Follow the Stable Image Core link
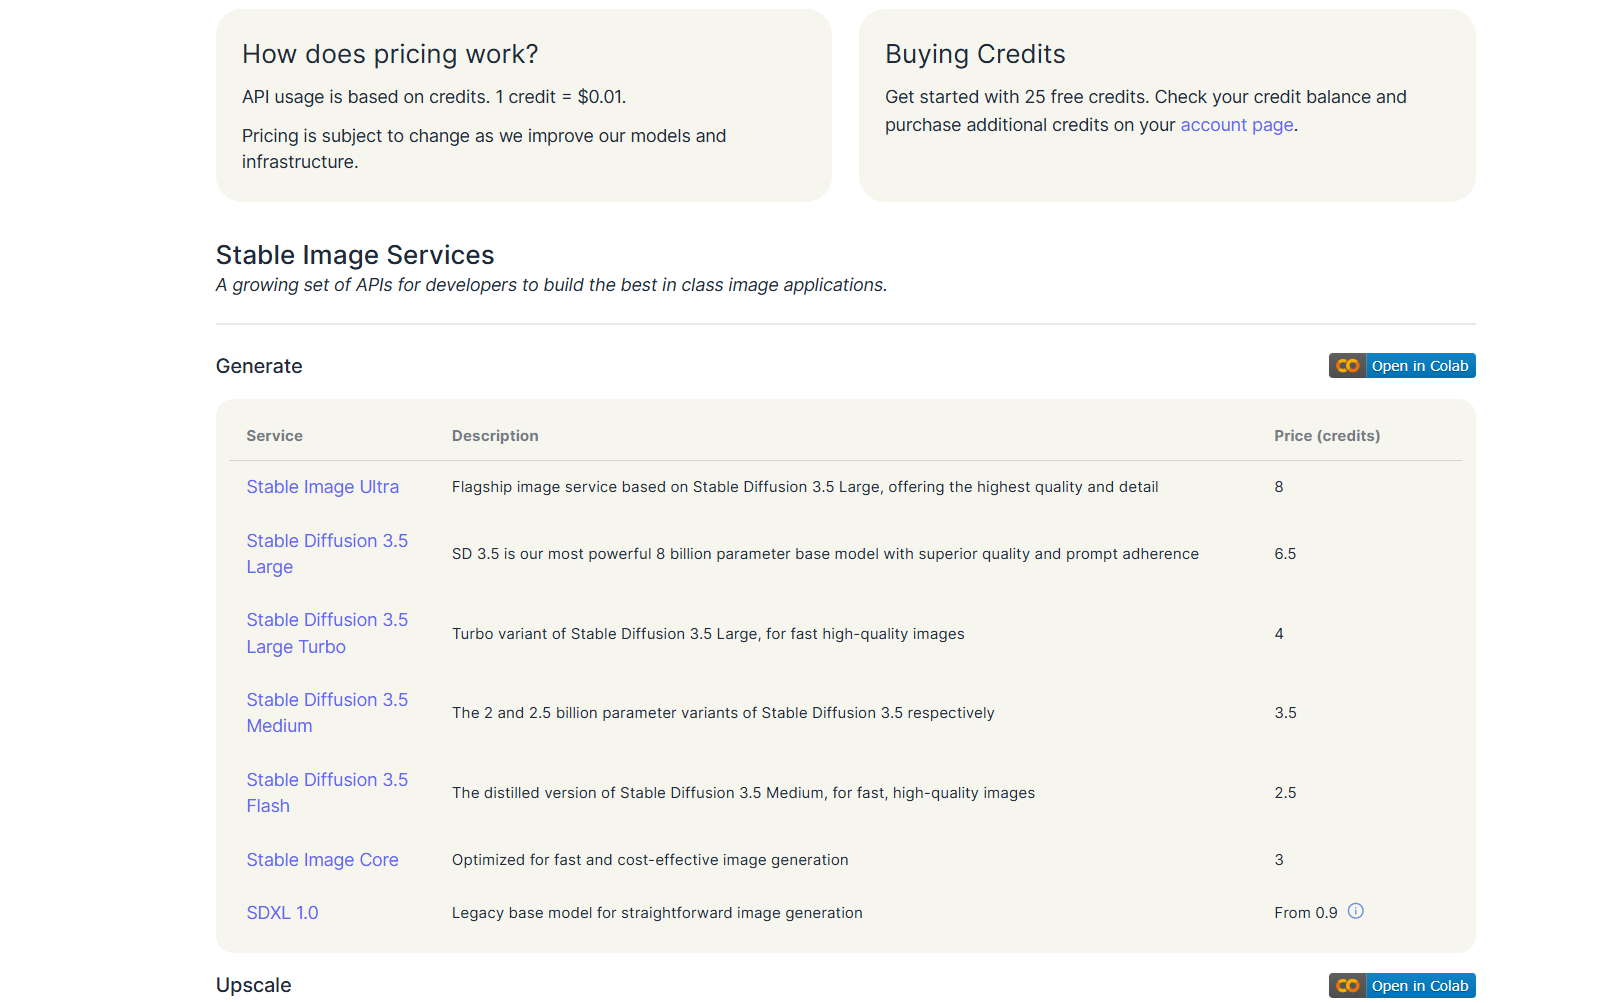 (322, 860)
